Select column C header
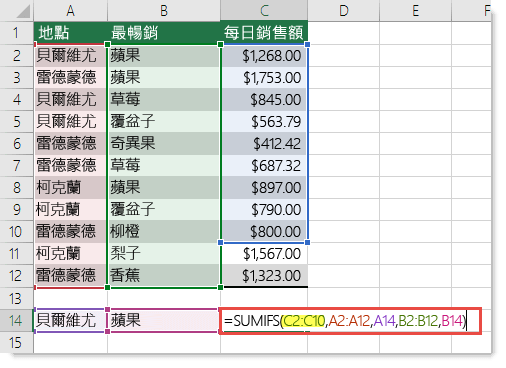Image resolution: width=506 pixels, height=368 pixels. coord(264,11)
